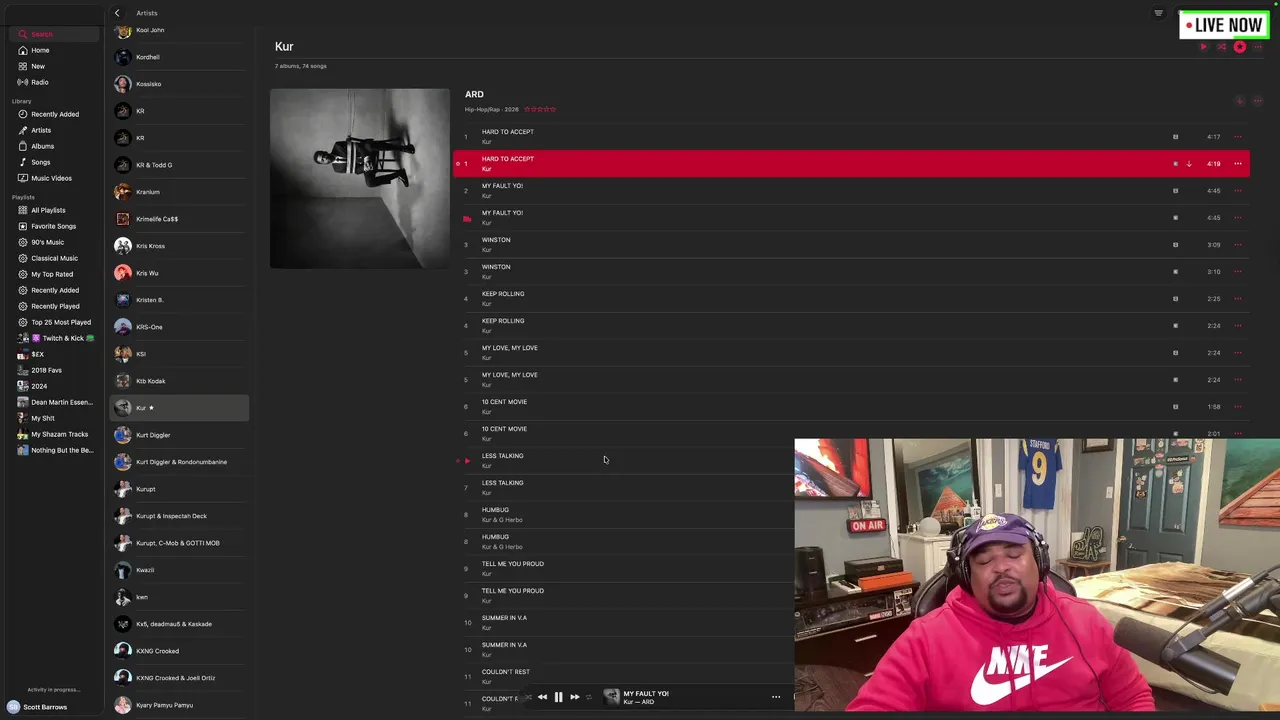The width and height of the screenshot is (1280, 720).
Task: Skip to previous track
Action: (x=542, y=697)
